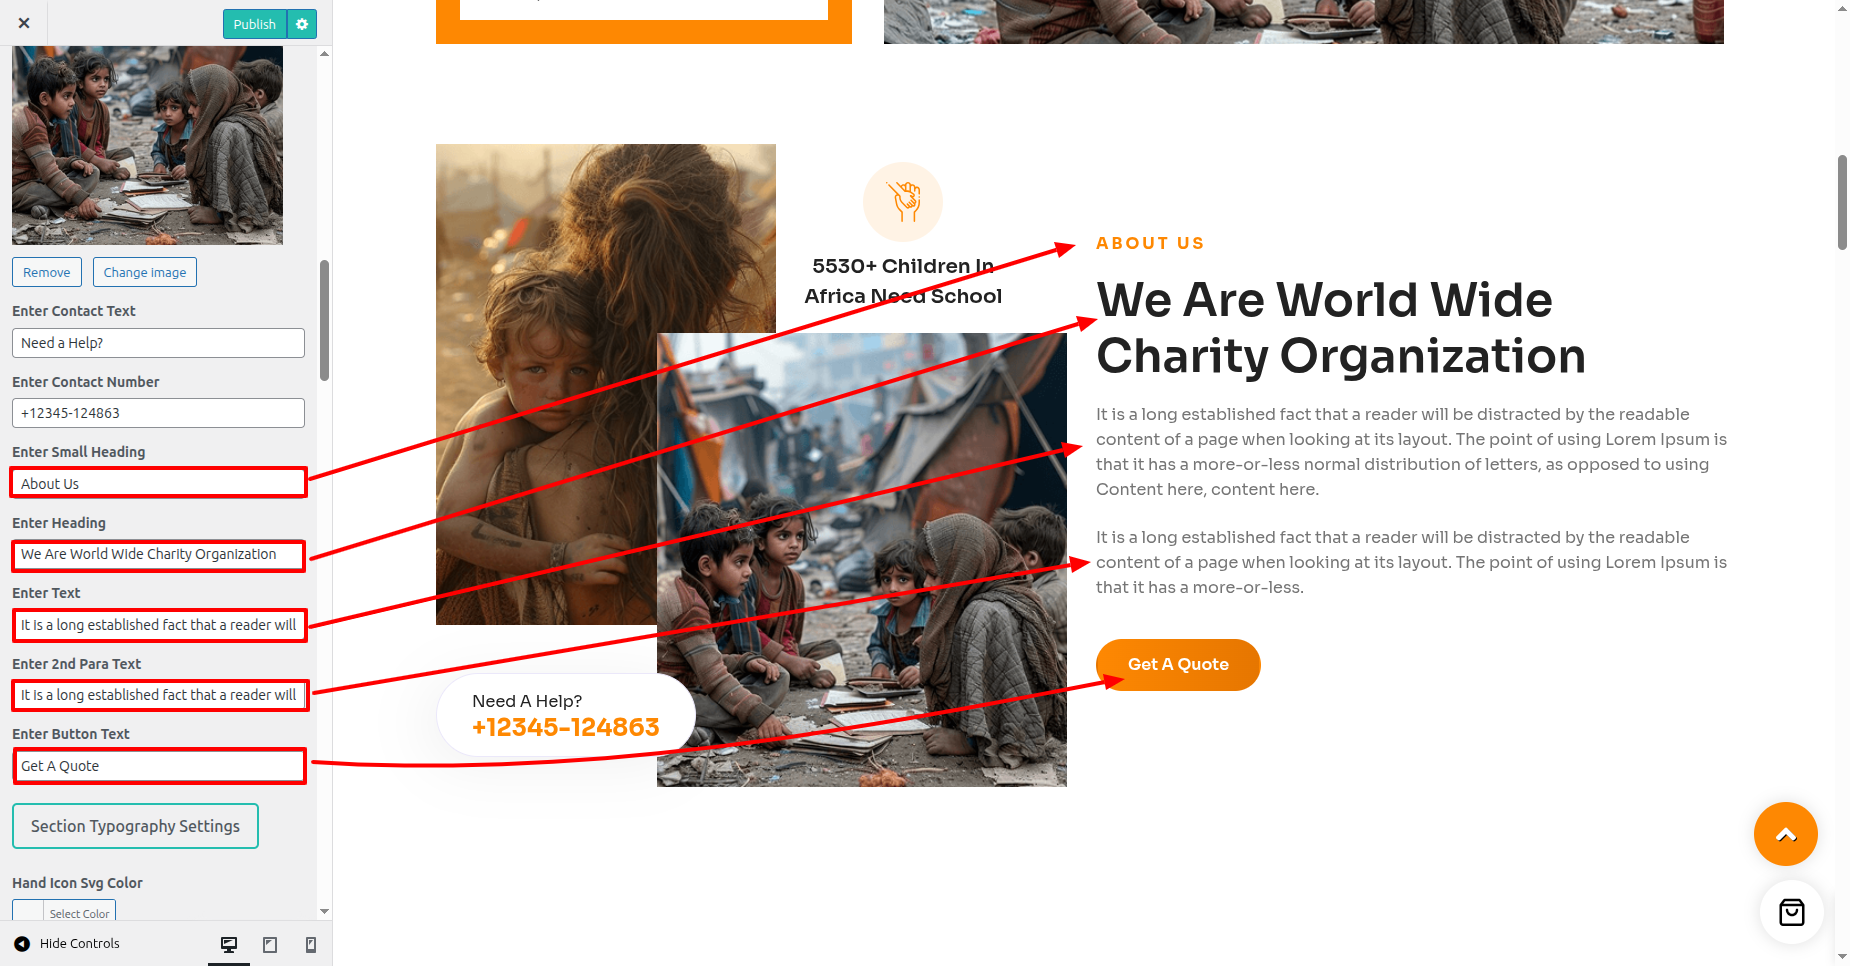Click the children image thumbnail in sidebar
The image size is (1850, 966).
pyautogui.click(x=147, y=145)
